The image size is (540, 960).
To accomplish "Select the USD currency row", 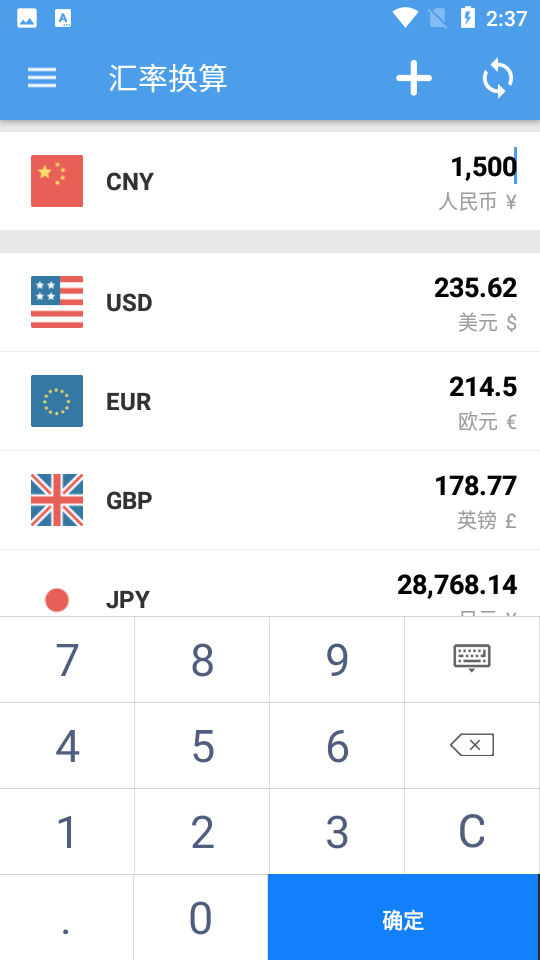I will (270, 302).
